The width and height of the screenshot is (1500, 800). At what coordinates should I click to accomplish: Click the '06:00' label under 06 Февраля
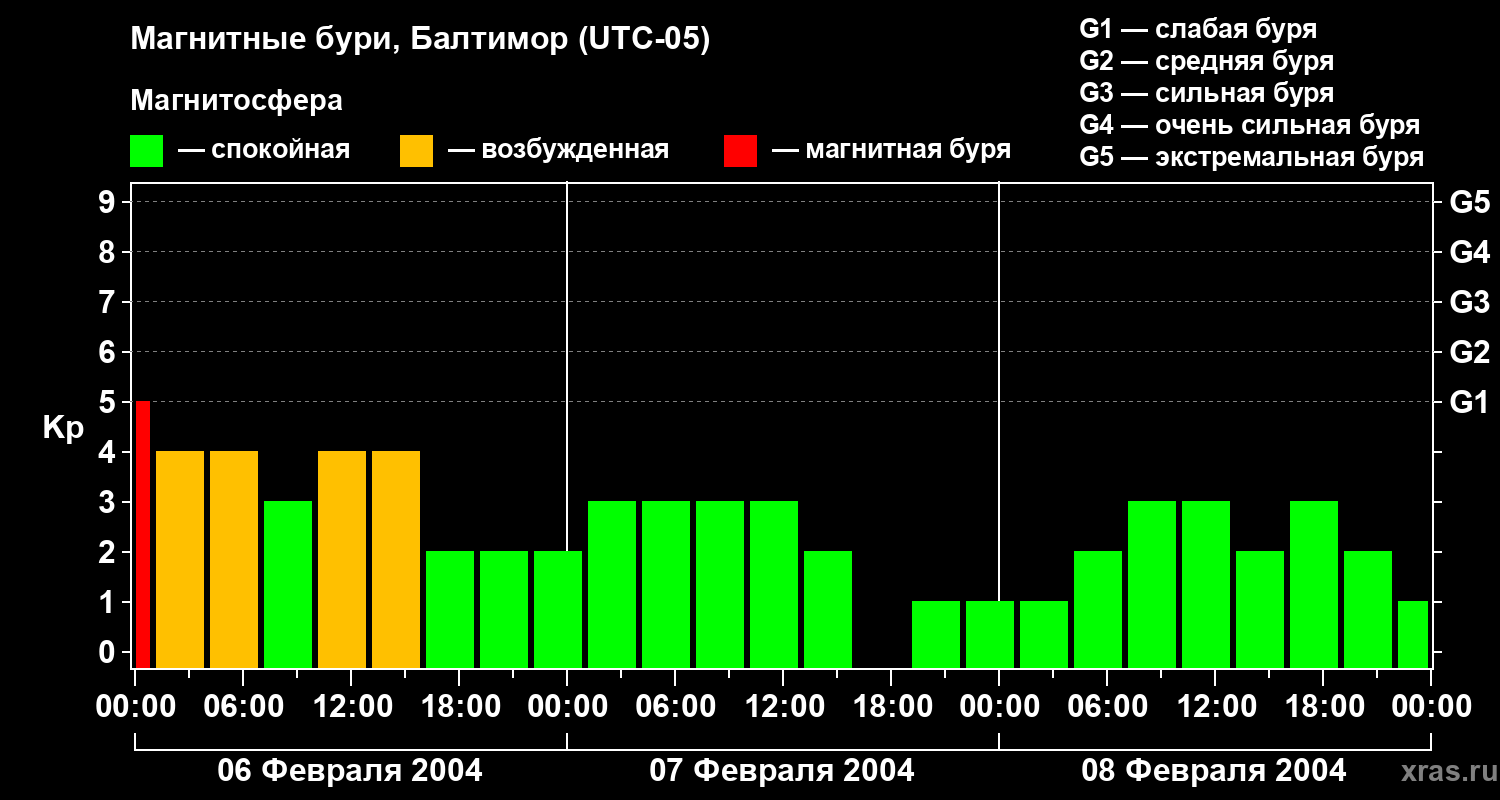pos(243,706)
